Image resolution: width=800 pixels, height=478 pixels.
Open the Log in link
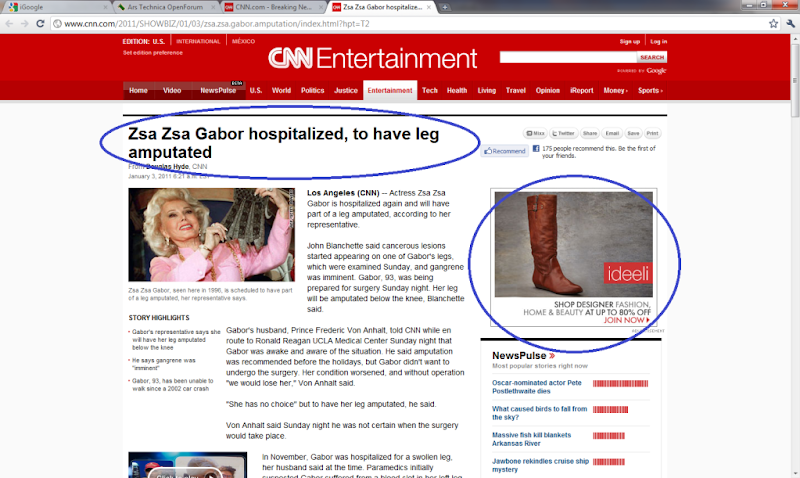tap(658, 41)
